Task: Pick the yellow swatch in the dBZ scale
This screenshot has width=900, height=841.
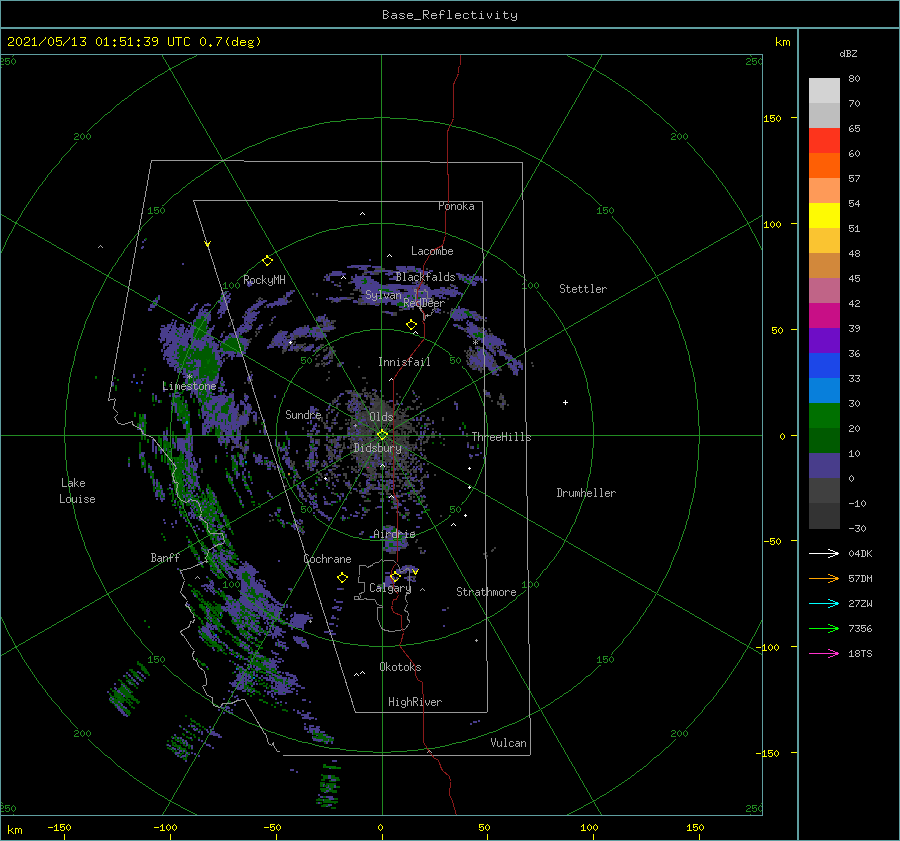Action: coord(824,215)
